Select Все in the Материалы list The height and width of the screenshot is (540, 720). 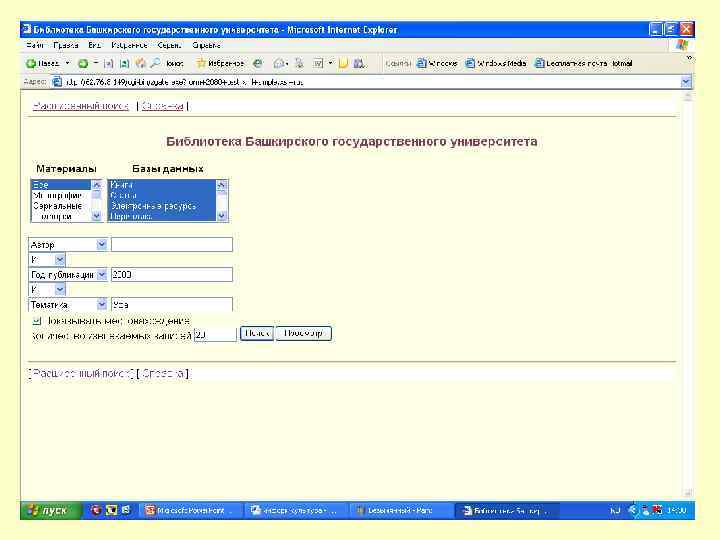[61, 185]
